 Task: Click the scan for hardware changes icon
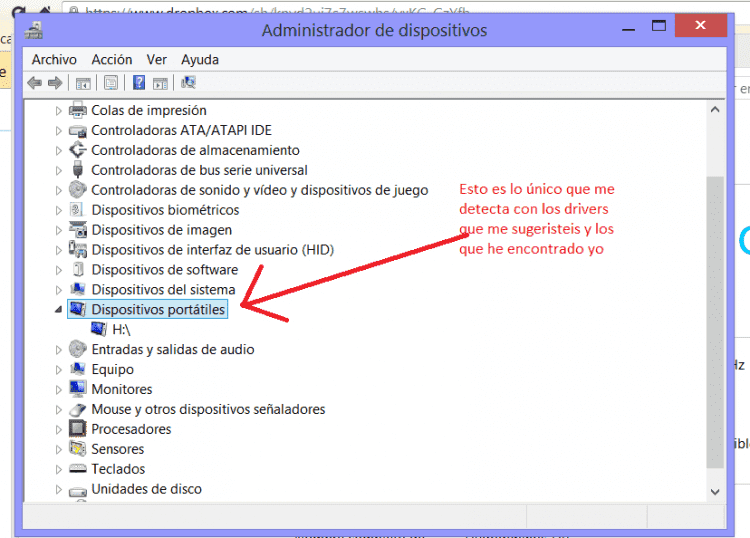pyautogui.click(x=188, y=83)
